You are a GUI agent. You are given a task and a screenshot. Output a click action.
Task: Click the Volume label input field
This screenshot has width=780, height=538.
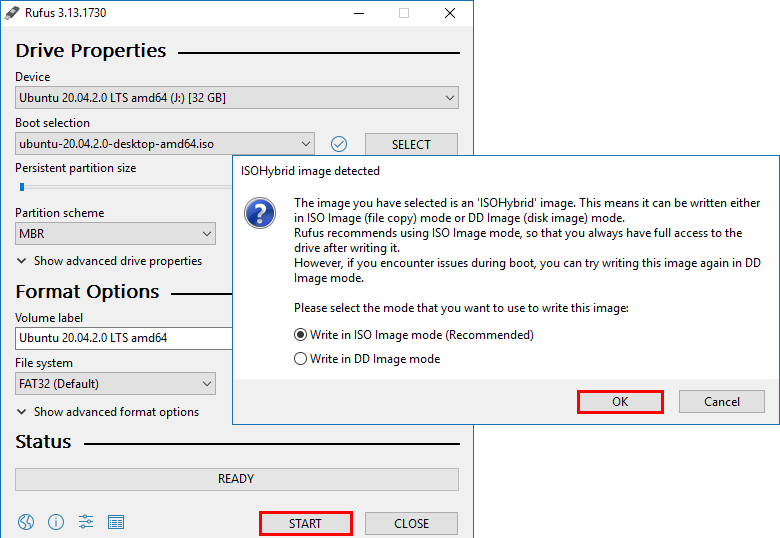124,338
